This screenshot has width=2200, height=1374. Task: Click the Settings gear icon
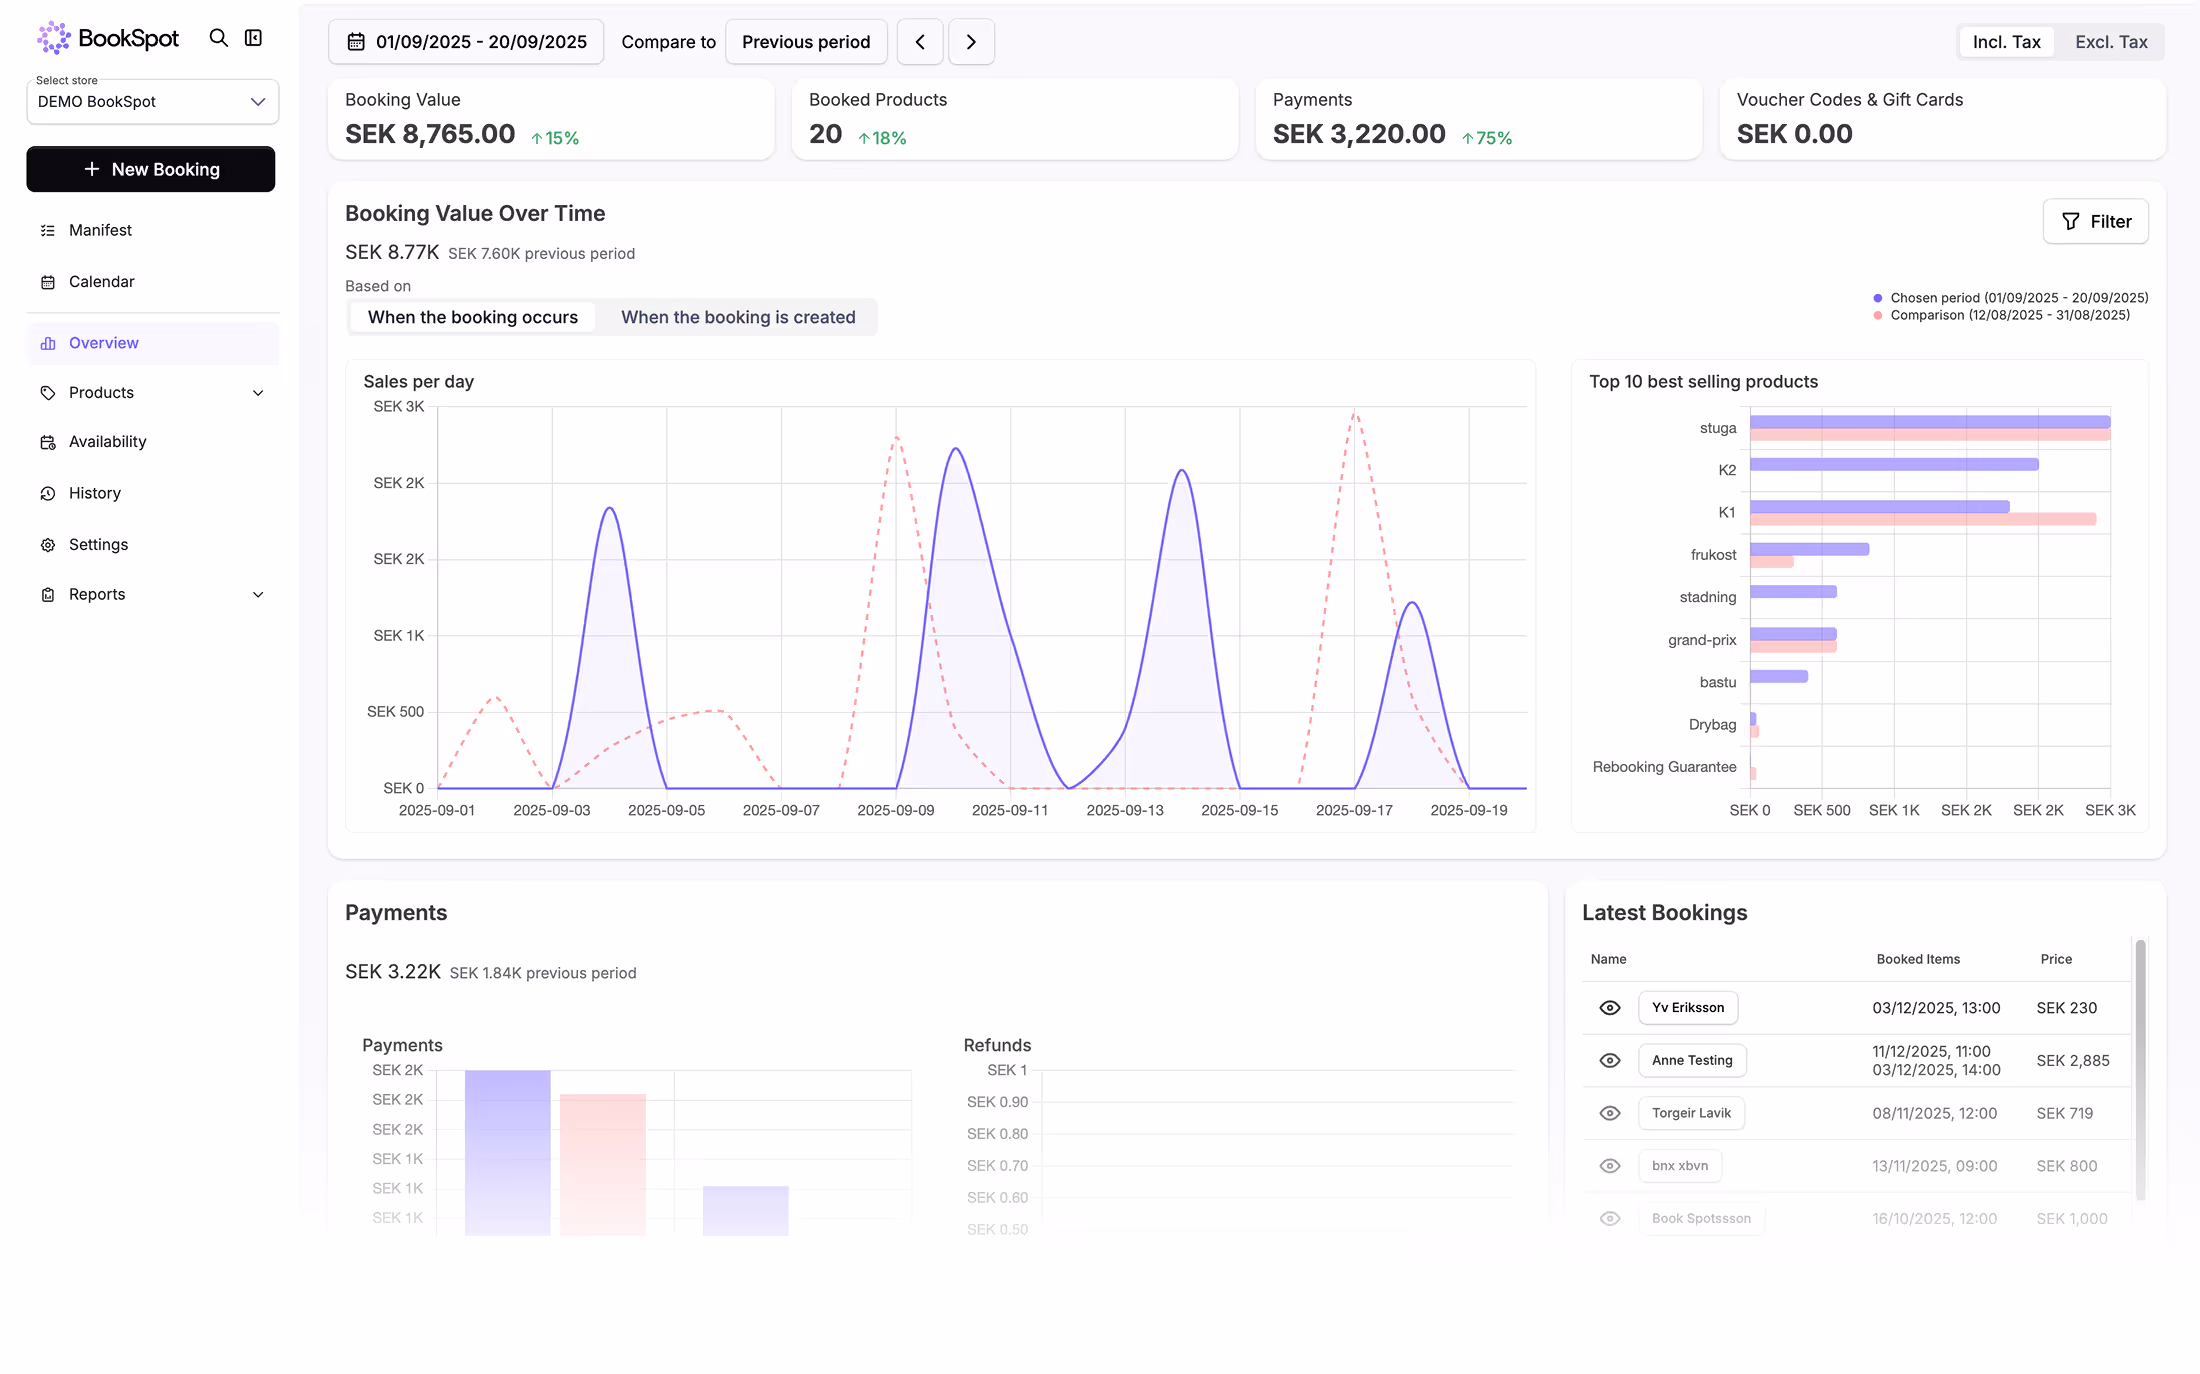coord(48,545)
